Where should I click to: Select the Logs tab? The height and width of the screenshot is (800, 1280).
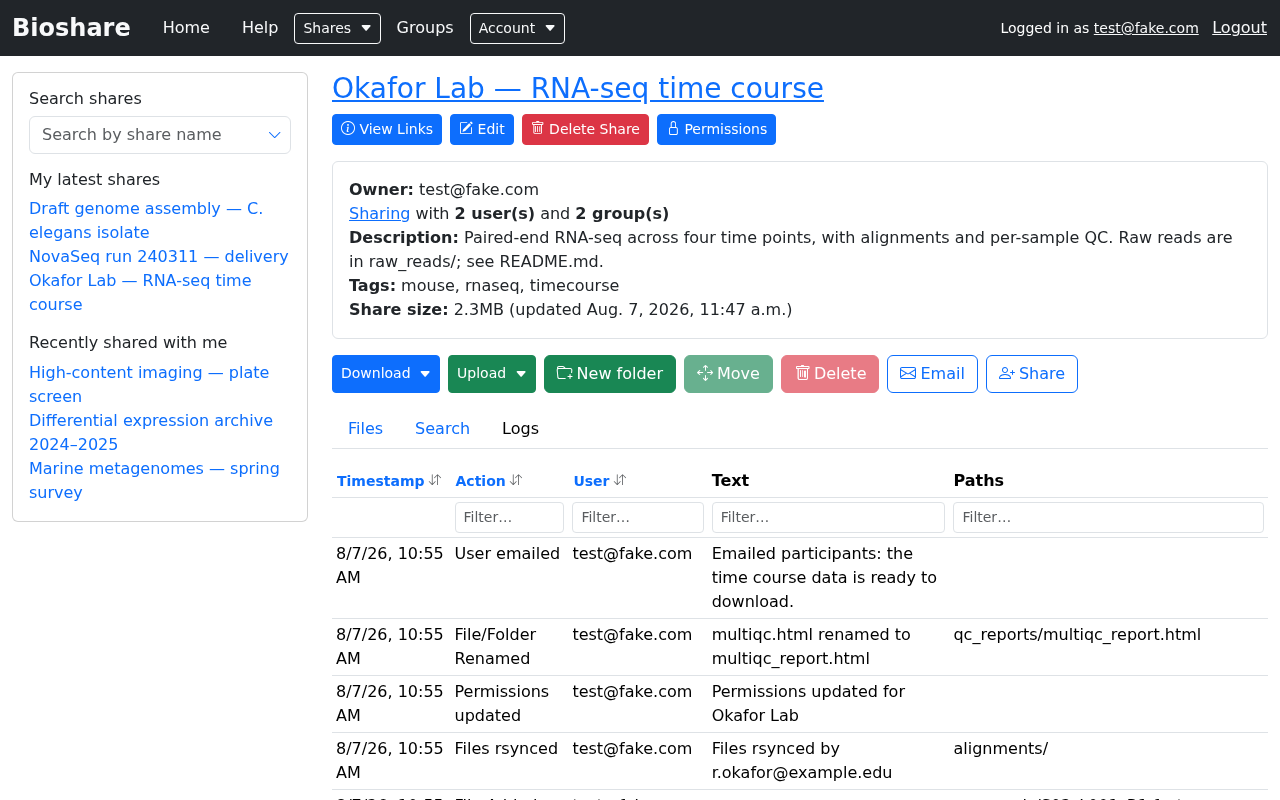[520, 428]
